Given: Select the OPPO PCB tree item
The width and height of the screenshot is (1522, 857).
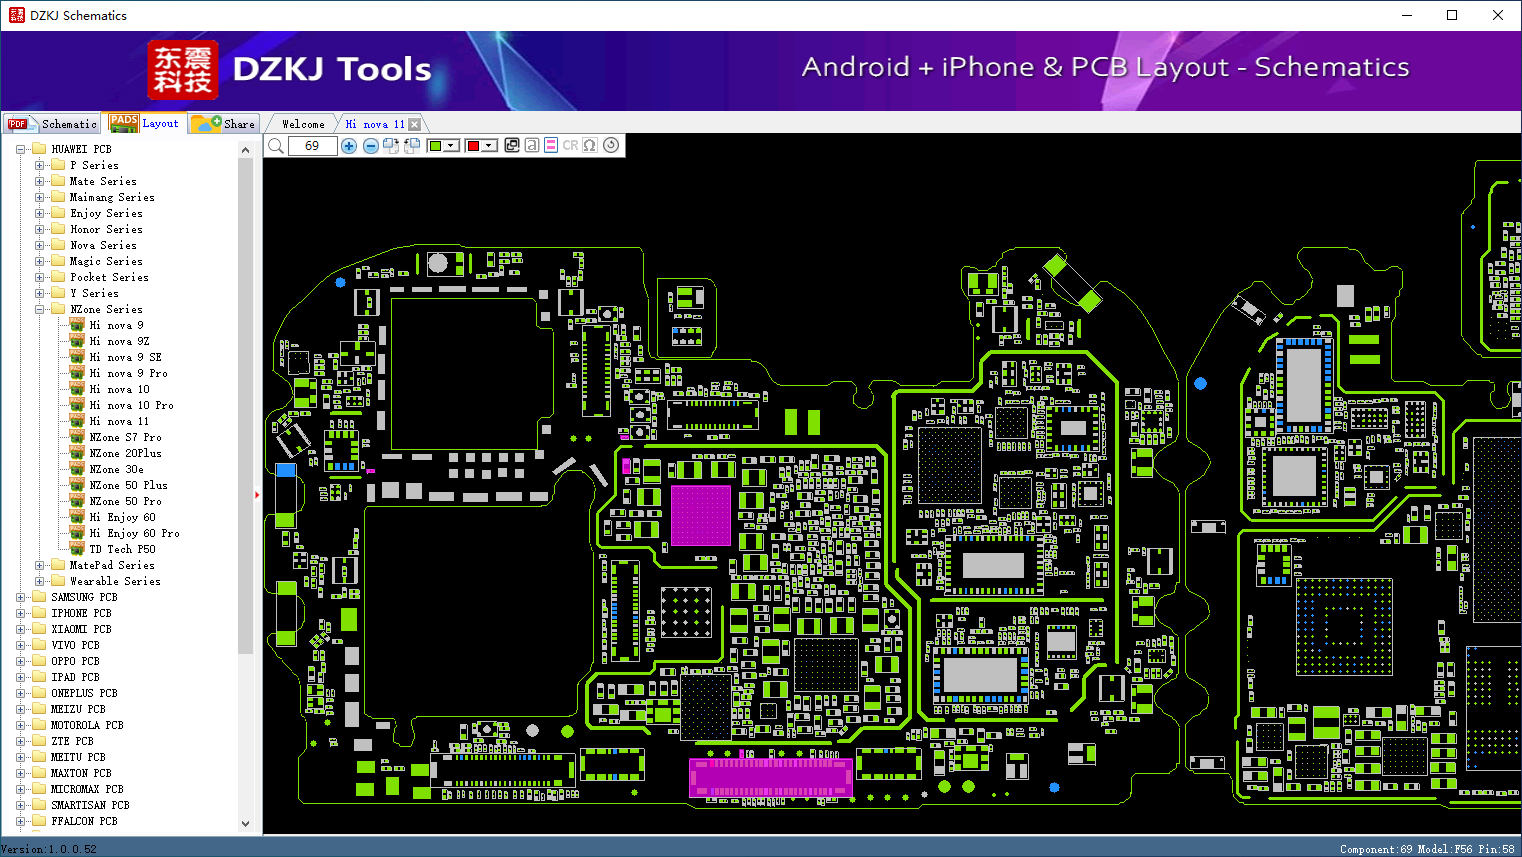Looking at the screenshot, I should [x=75, y=661].
